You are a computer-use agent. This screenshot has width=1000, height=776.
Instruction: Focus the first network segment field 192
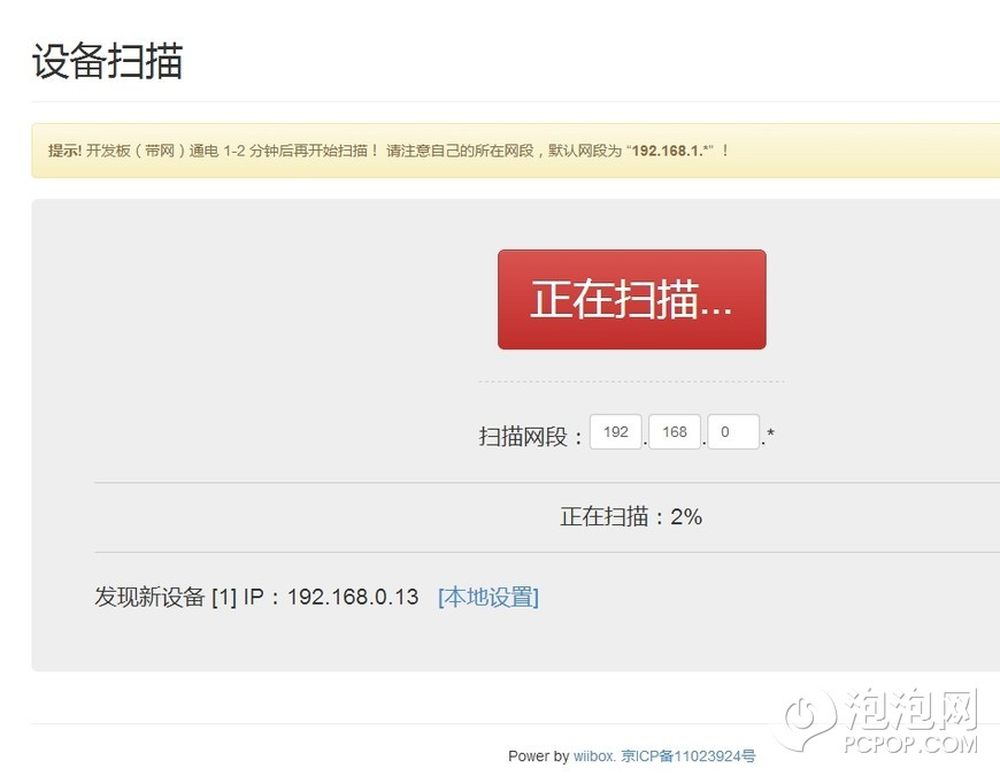click(615, 432)
